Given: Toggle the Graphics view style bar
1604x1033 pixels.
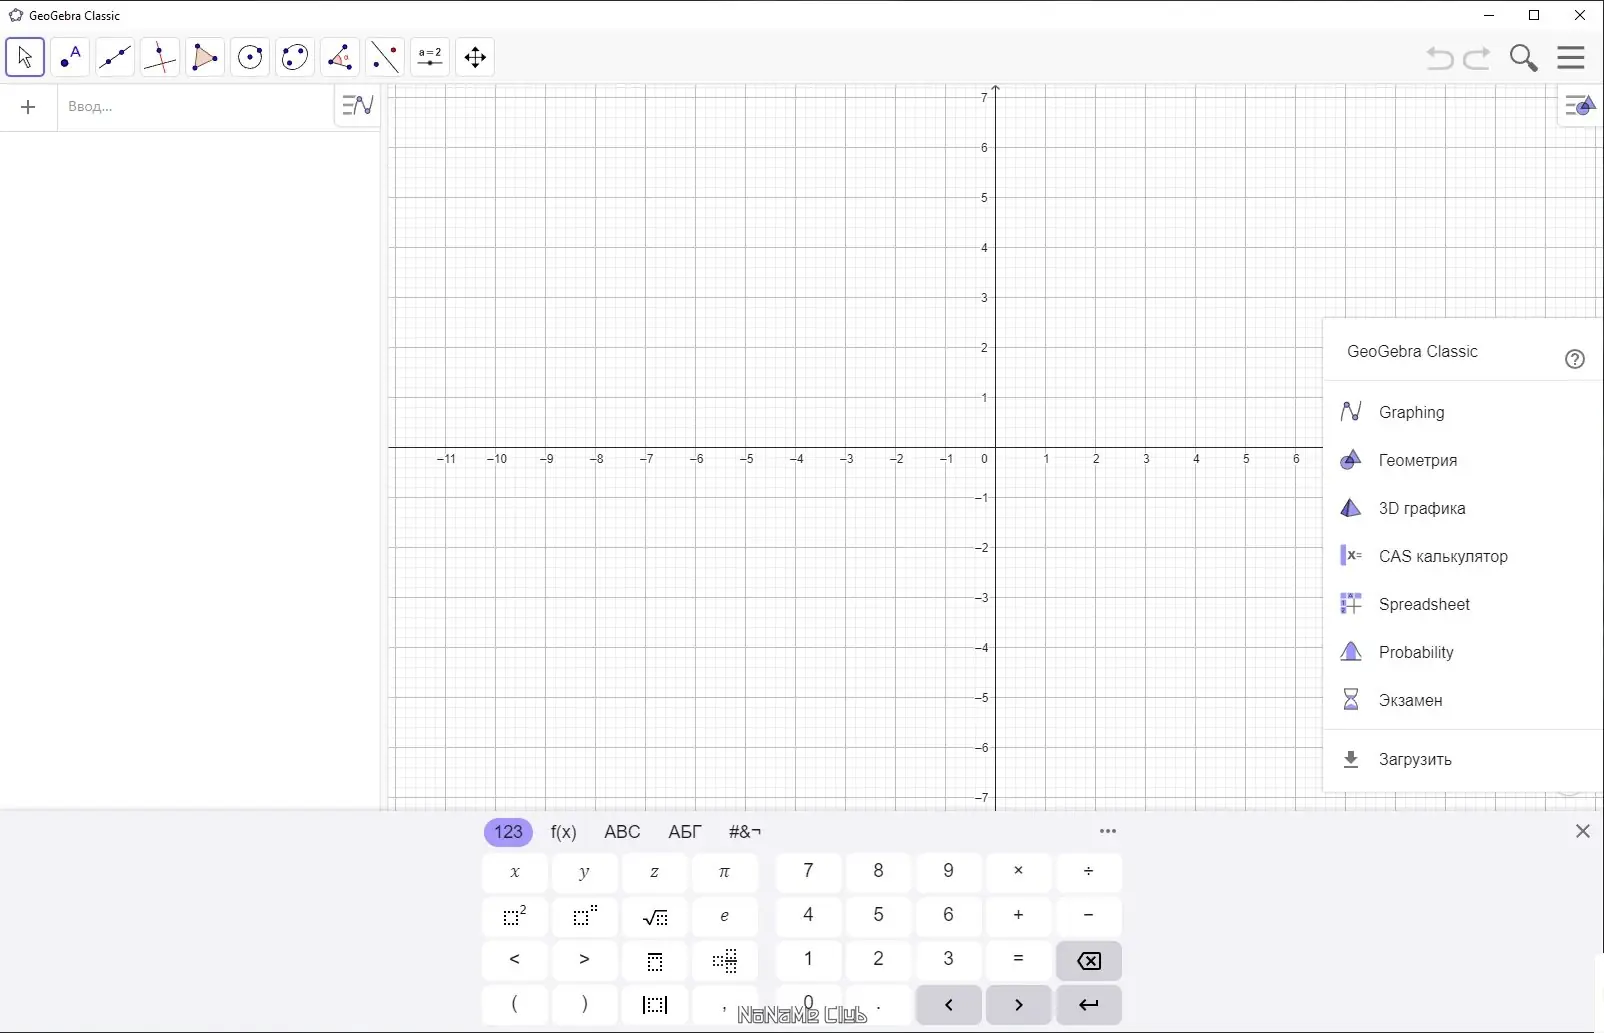Looking at the screenshot, I should (x=1580, y=105).
